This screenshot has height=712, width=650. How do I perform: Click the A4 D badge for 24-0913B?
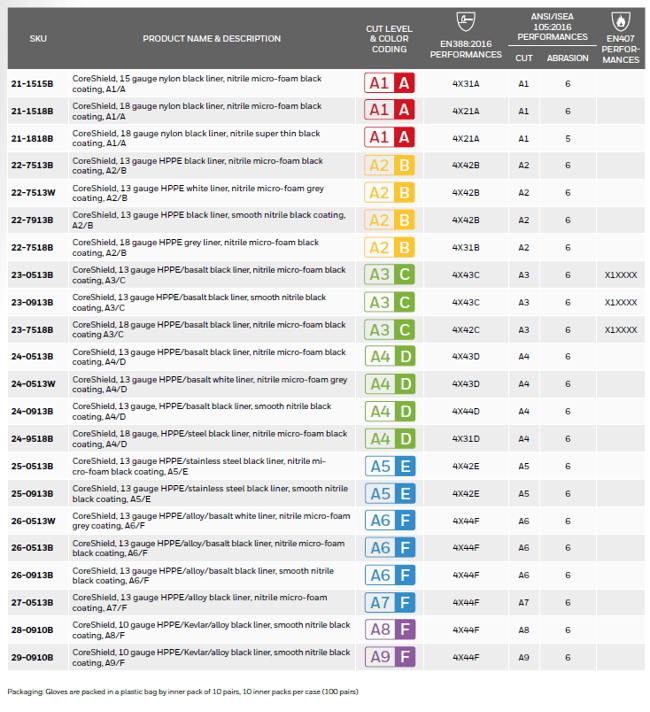pos(390,411)
